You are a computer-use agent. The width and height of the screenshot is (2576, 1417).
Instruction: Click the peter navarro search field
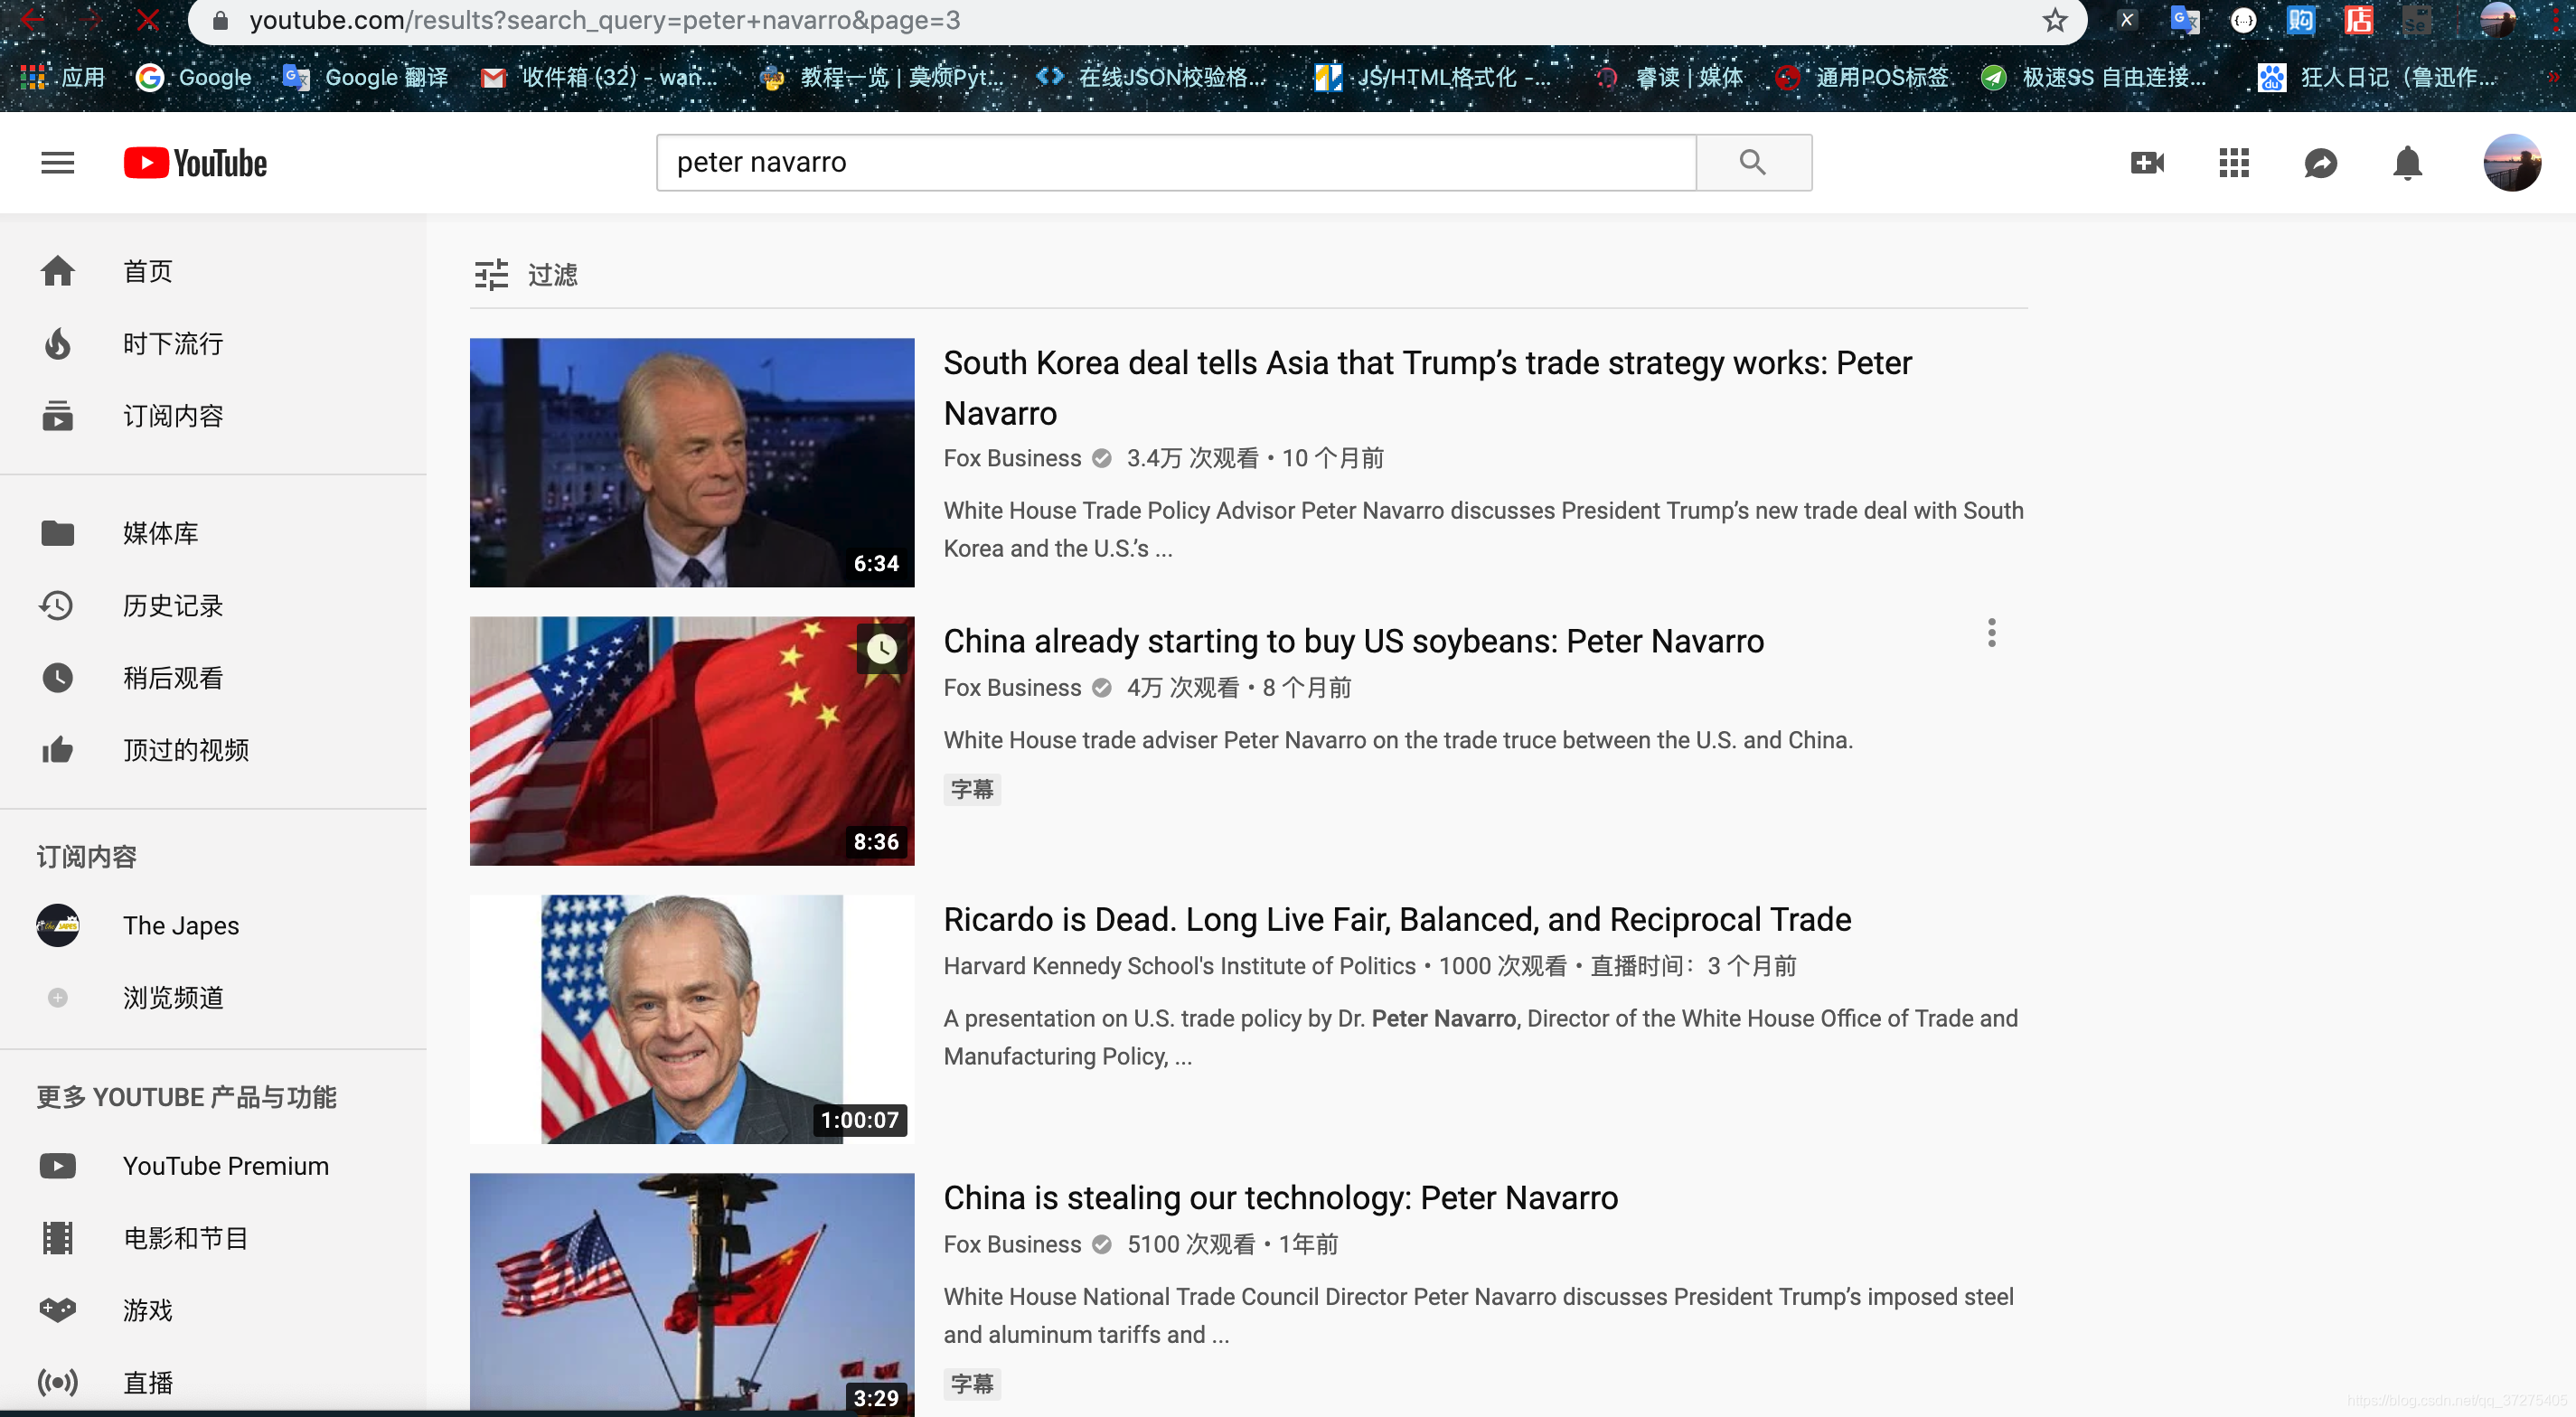click(x=1176, y=162)
